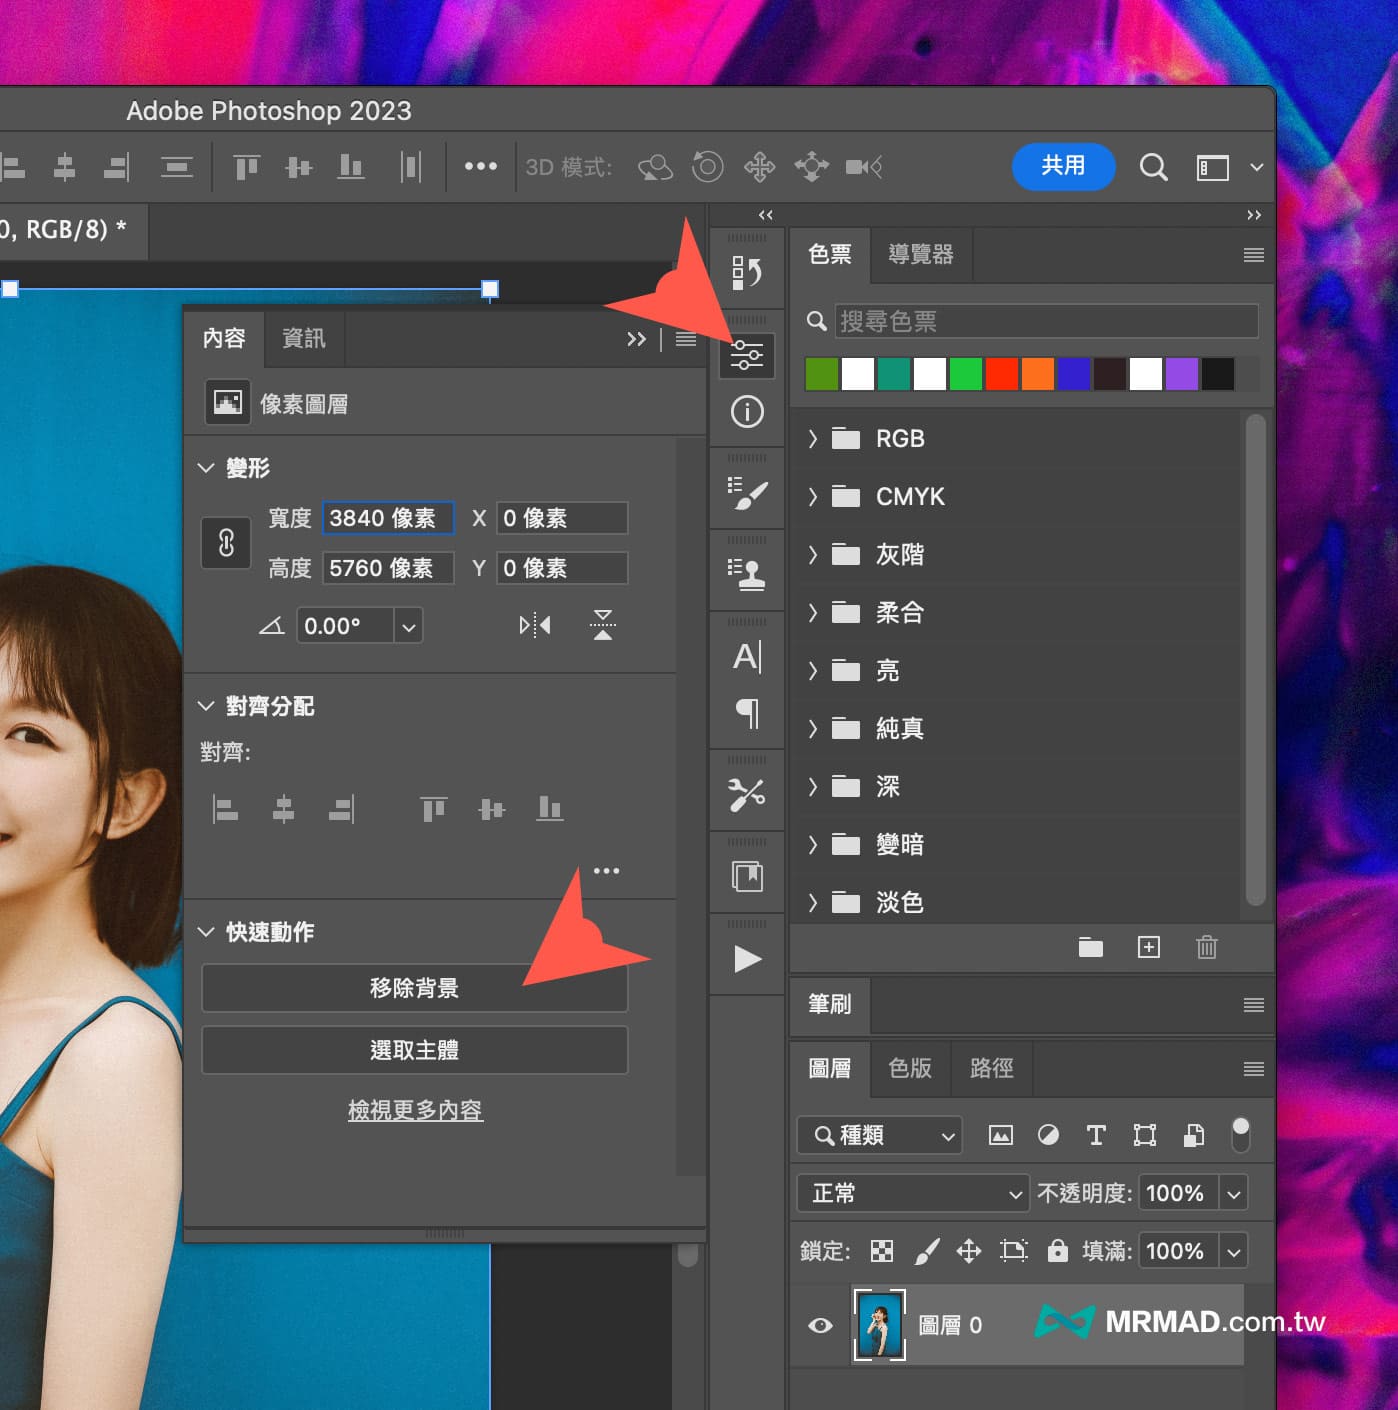Click the 共用 share button
This screenshot has width=1398, height=1410.
(x=1063, y=166)
